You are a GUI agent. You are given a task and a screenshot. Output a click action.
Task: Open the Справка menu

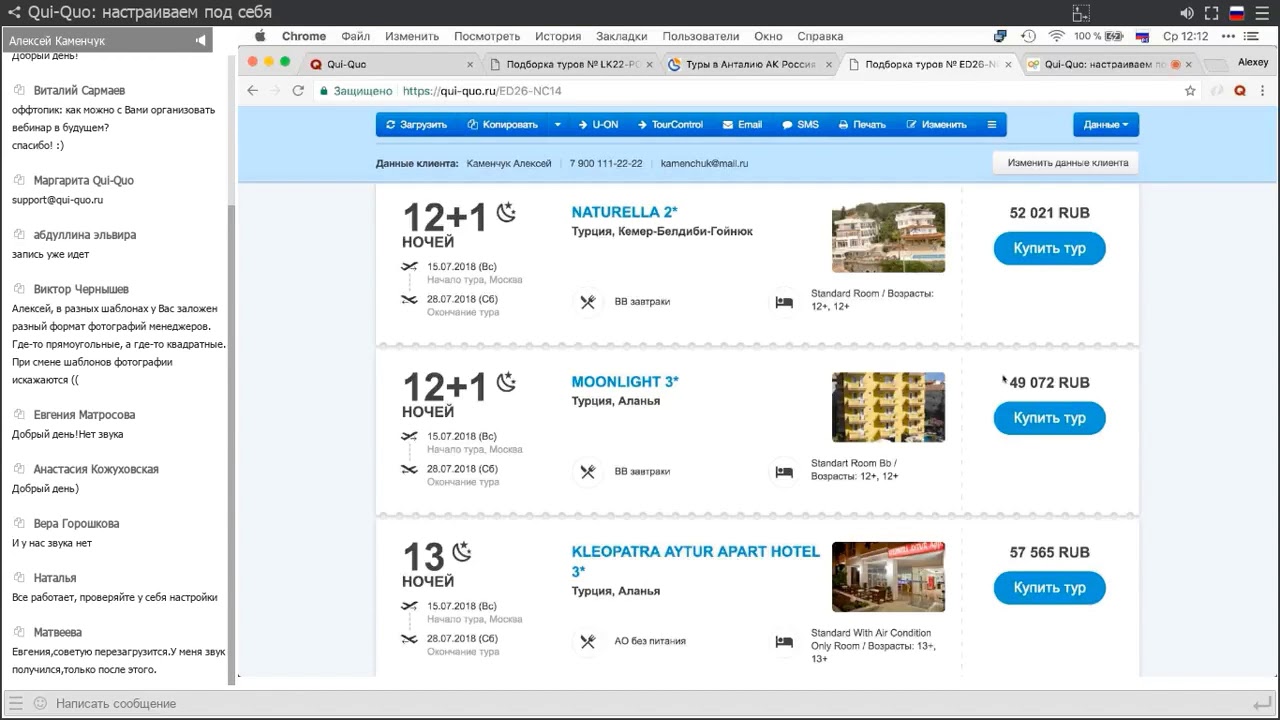pos(820,36)
